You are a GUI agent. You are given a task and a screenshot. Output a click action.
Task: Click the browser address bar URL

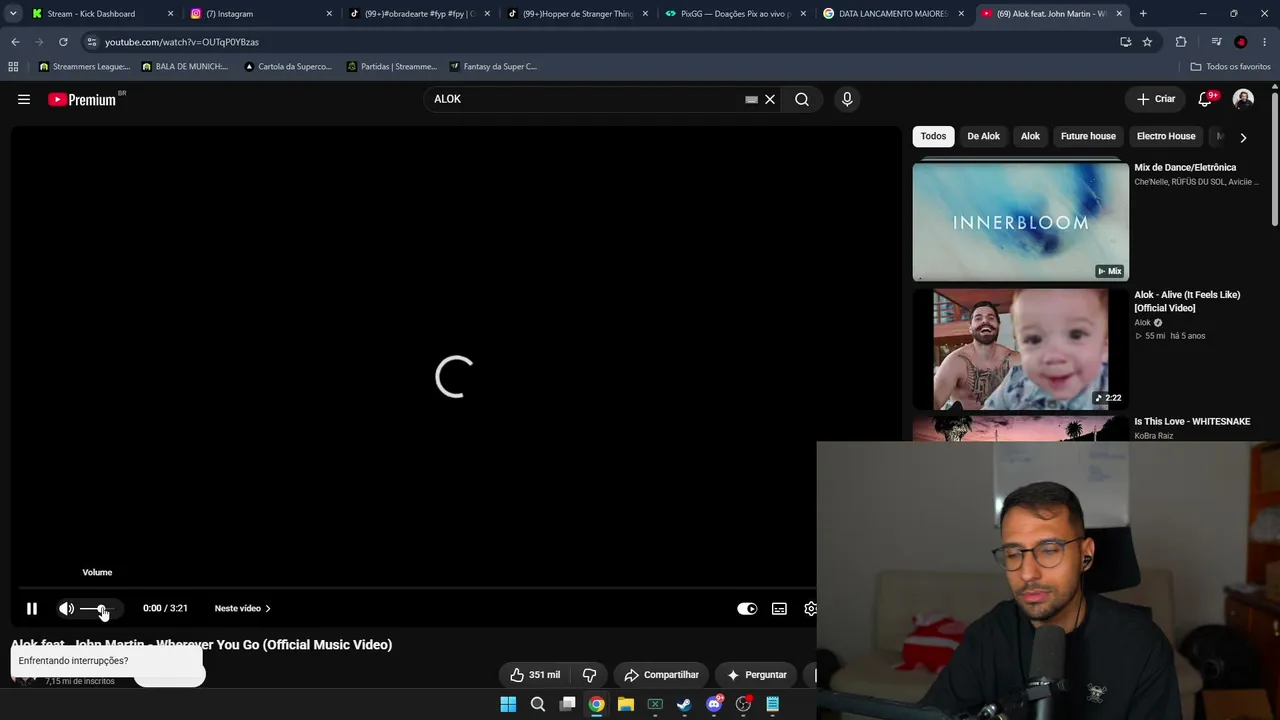182,42
